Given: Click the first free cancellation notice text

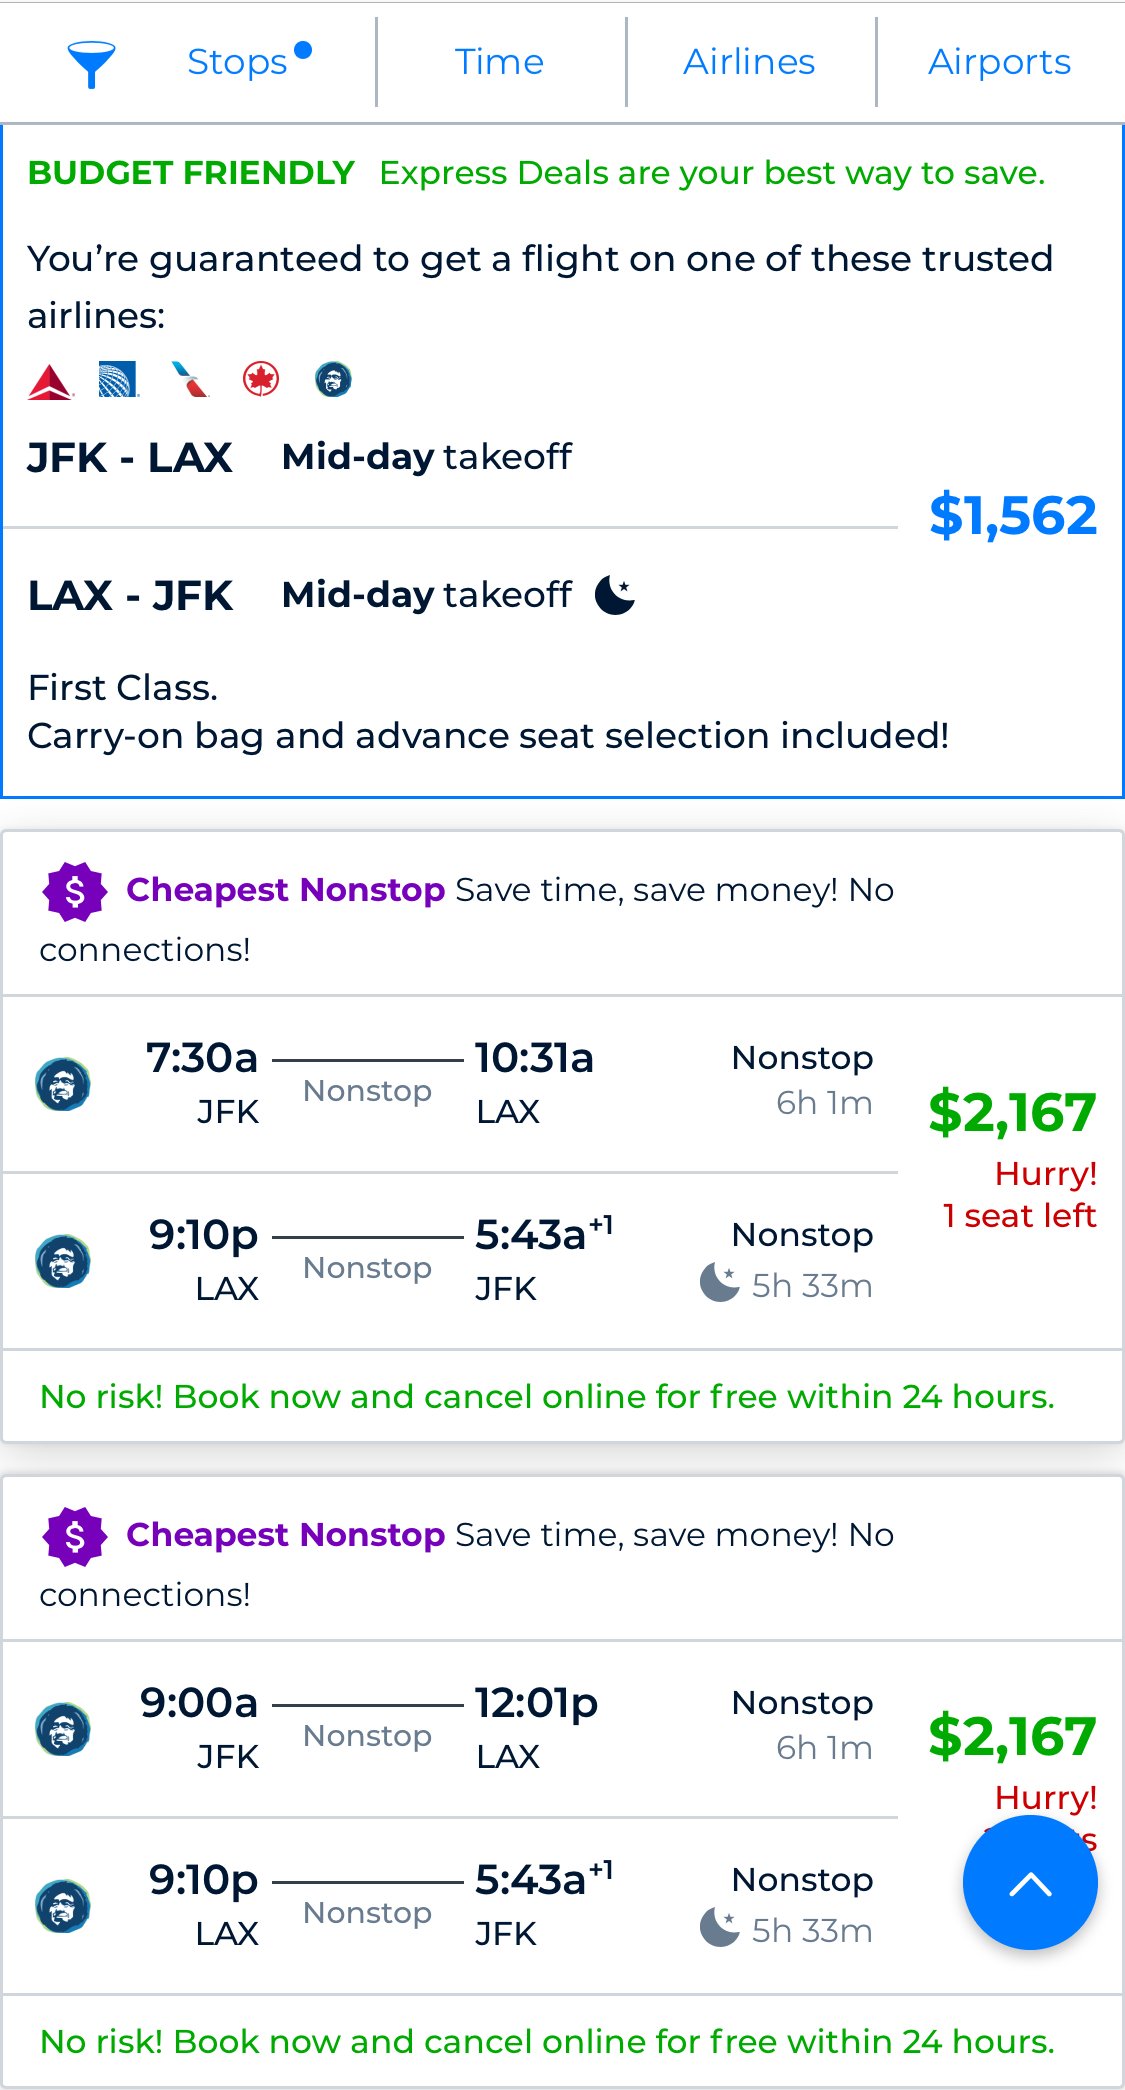Looking at the screenshot, I should [x=547, y=1396].
